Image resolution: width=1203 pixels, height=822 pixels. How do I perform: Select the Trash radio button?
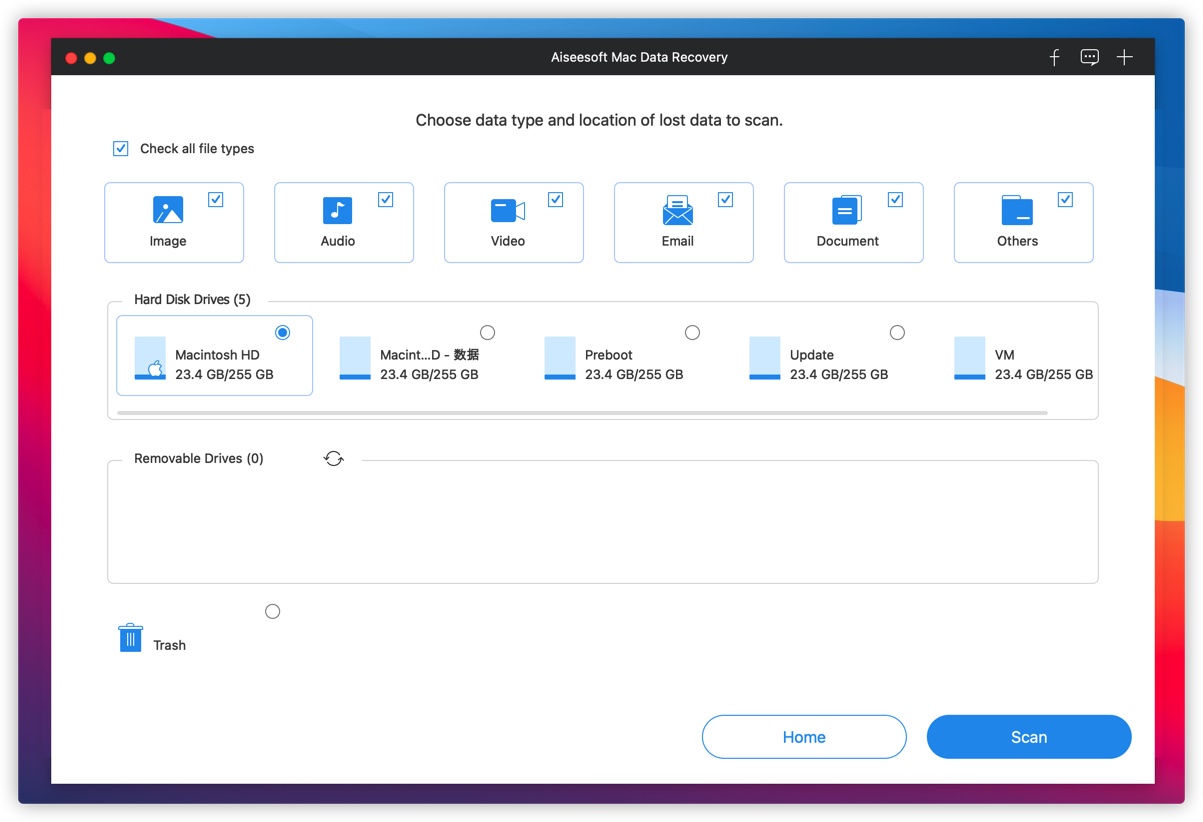click(273, 611)
